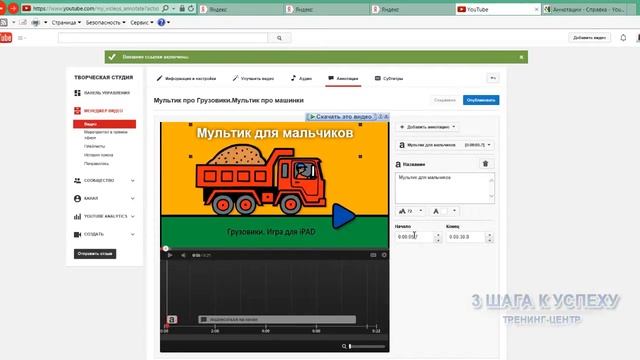Click the magnifier search icon in the address bar
Screen dimensions: 640x360
(165, 9)
